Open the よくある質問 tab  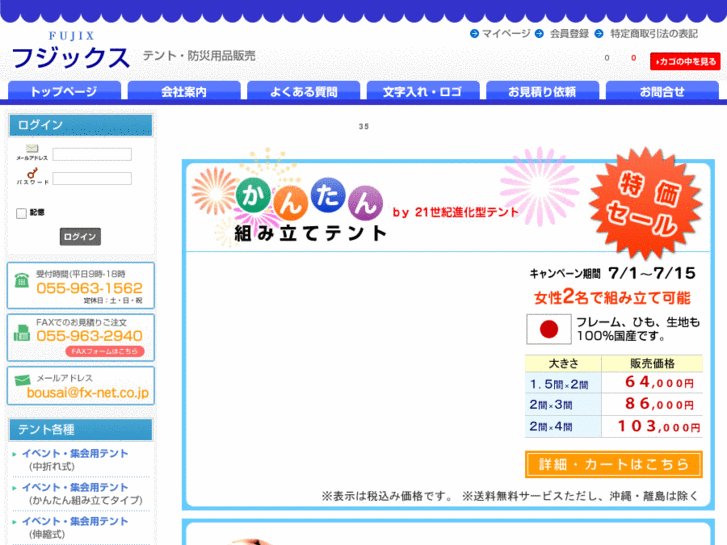click(x=304, y=91)
